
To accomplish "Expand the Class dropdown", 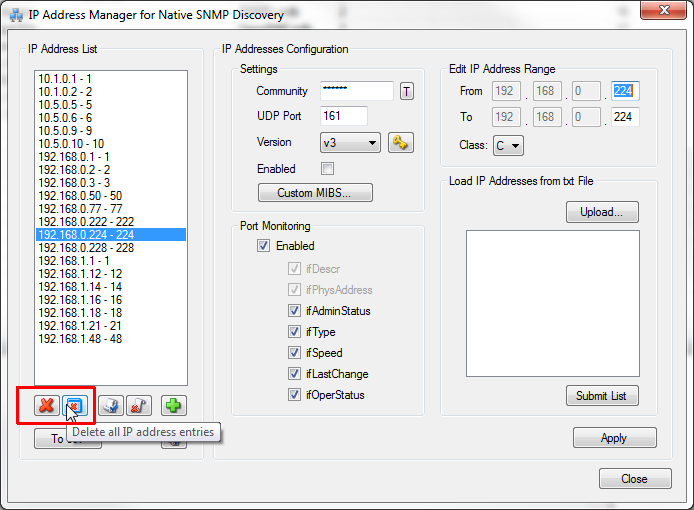I will (507, 146).
